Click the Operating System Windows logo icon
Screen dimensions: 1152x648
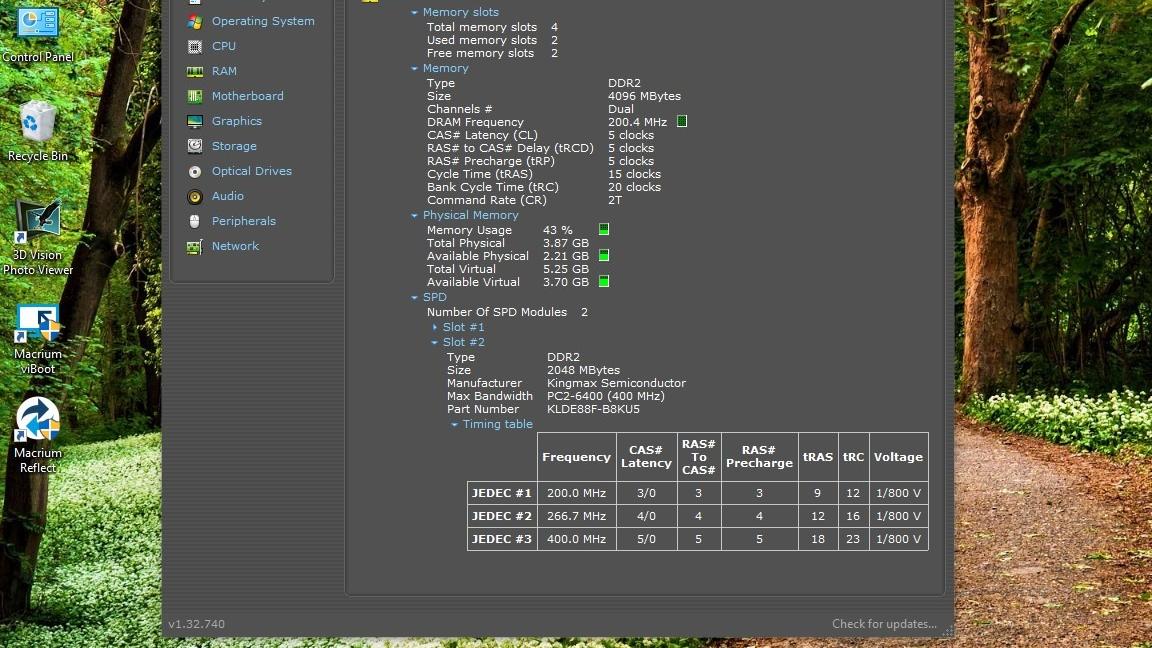pos(194,21)
